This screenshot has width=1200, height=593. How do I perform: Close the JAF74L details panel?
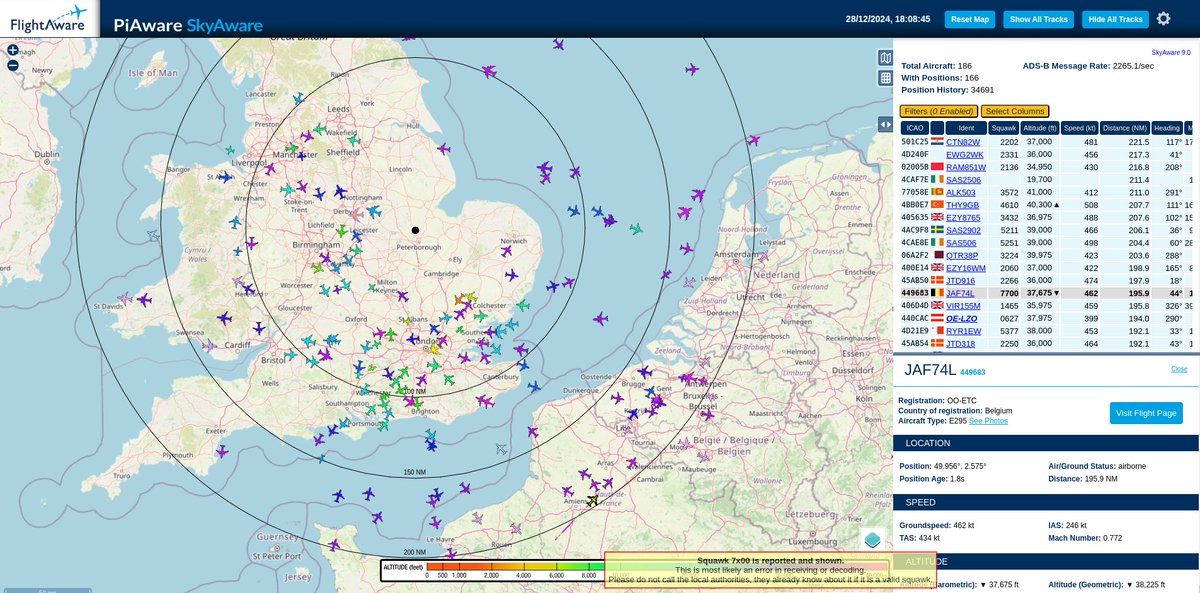point(1179,369)
